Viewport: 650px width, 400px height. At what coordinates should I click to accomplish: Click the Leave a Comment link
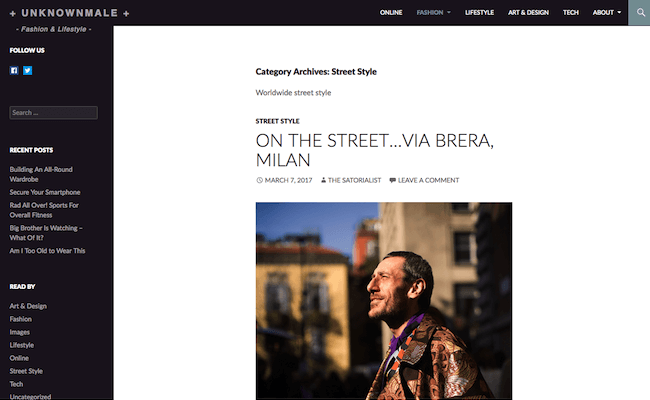click(428, 180)
